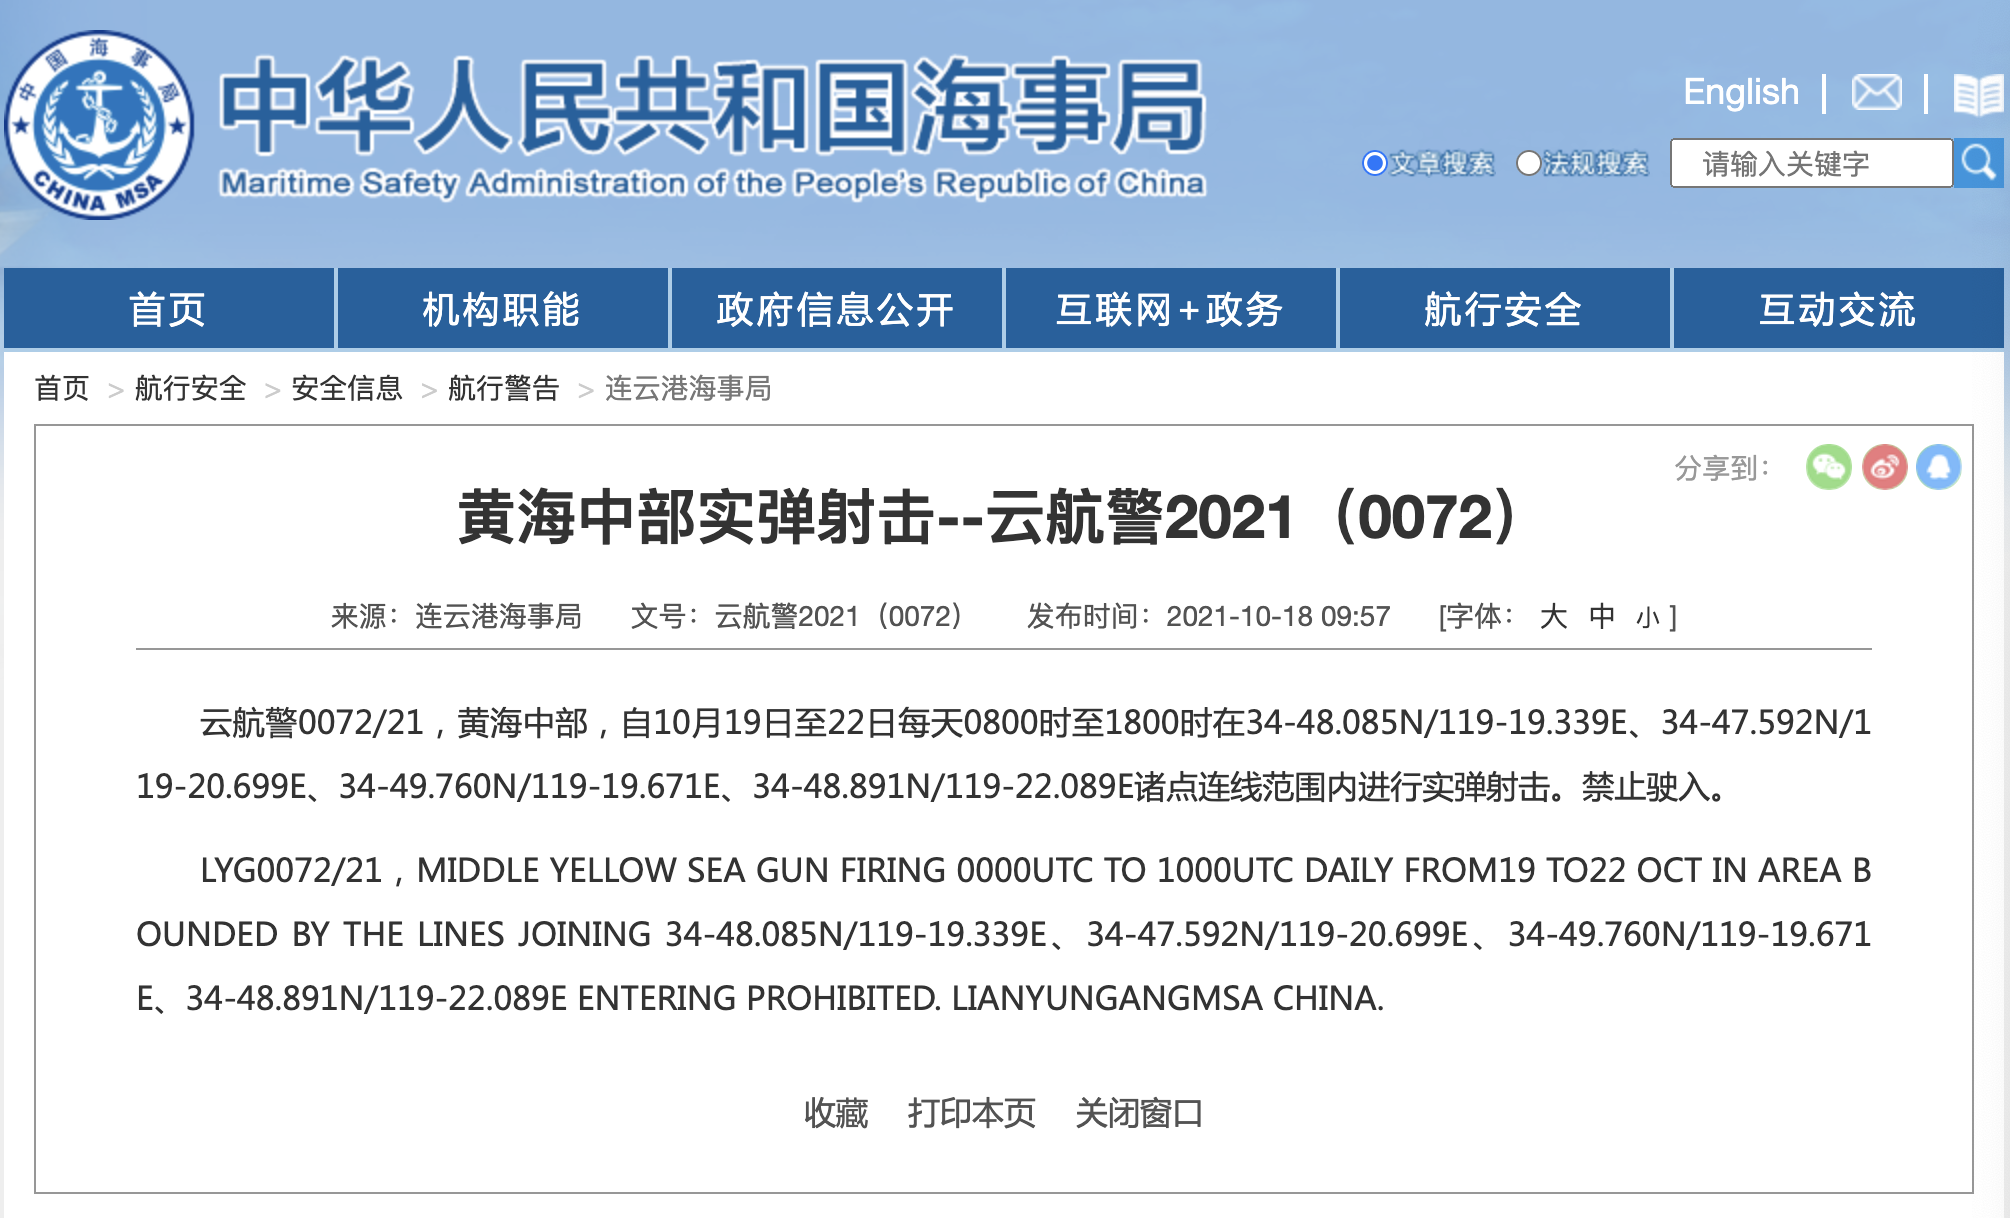This screenshot has width=2010, height=1218.
Task: Select the 法规搜索 radio button
Action: (x=1528, y=163)
